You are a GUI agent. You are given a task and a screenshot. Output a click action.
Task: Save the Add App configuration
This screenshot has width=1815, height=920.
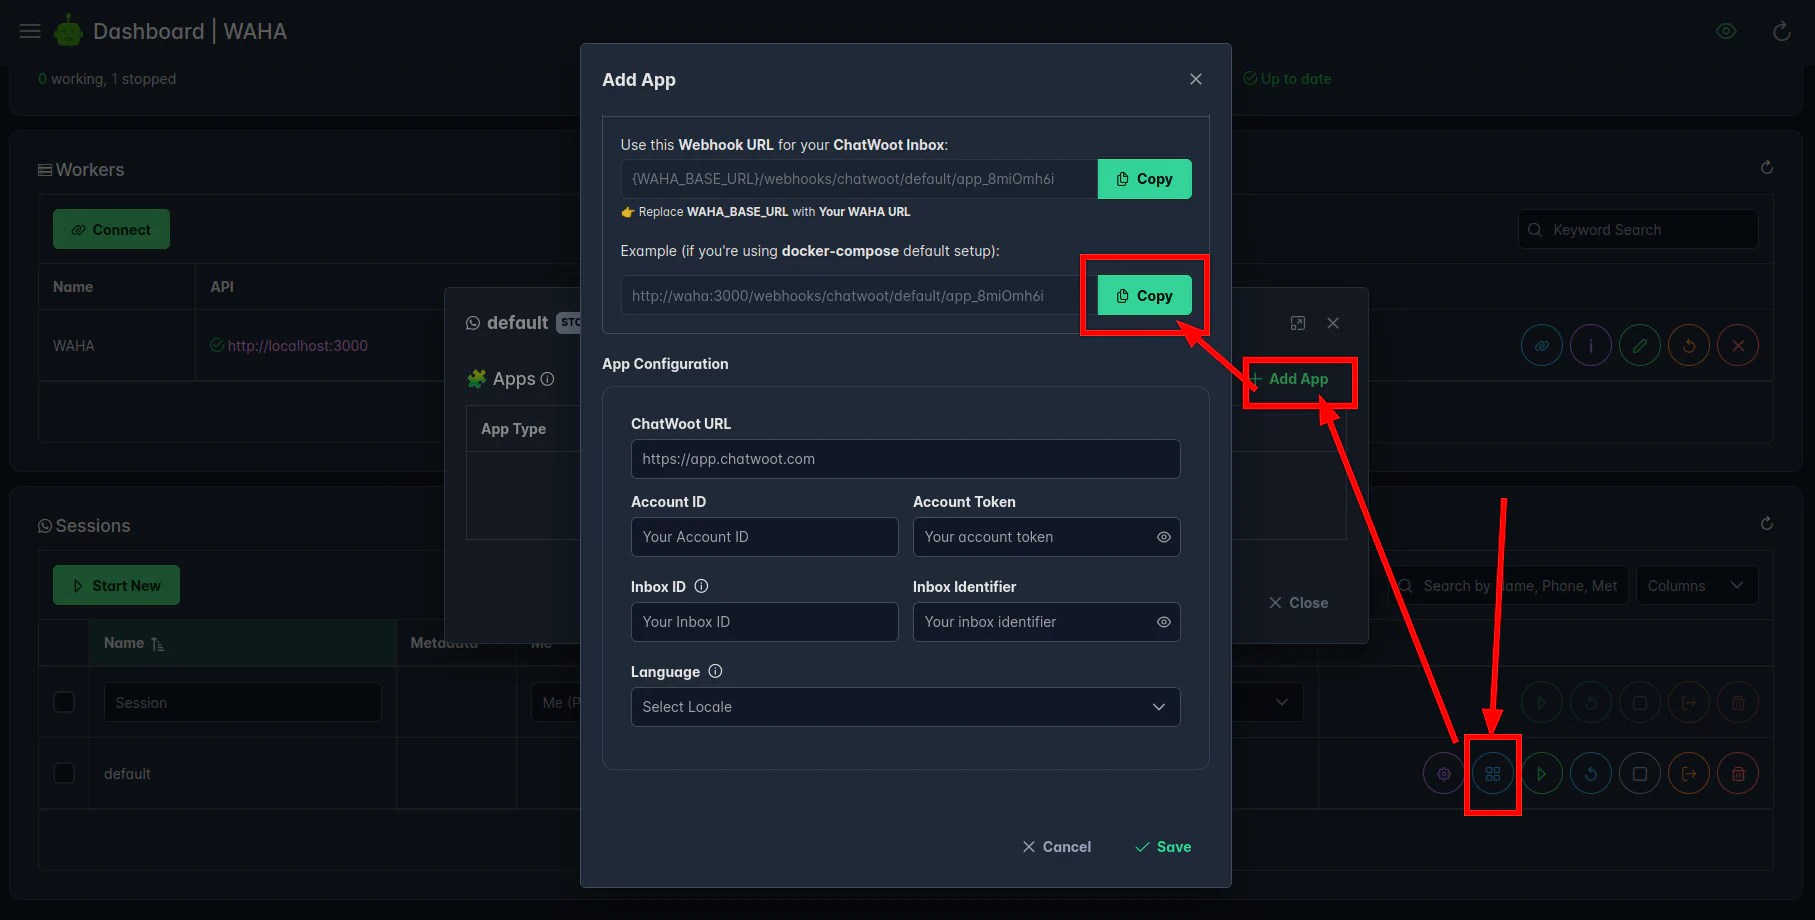(x=1163, y=847)
